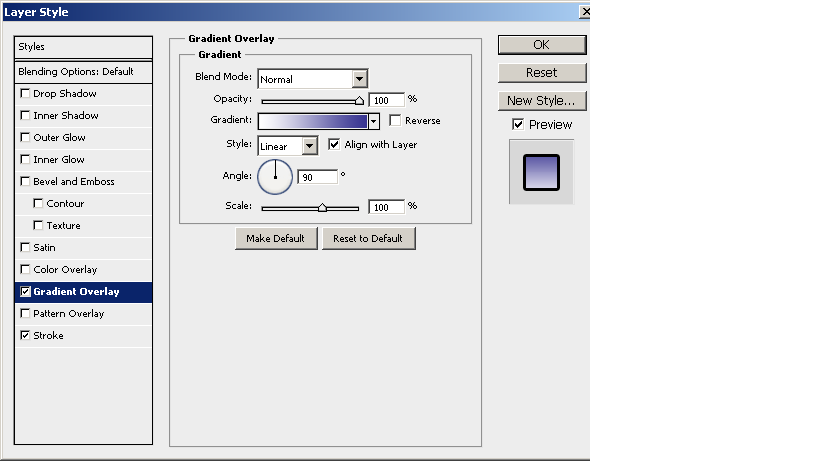The height and width of the screenshot is (461, 816).
Task: Toggle the Reverse gradient checkbox
Action: point(396,121)
